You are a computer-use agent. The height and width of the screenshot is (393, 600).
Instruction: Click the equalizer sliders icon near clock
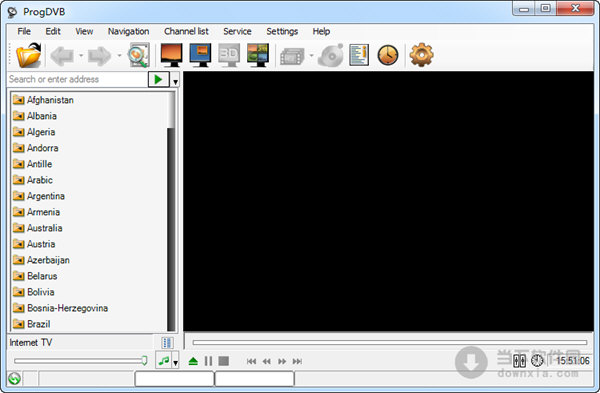(519, 360)
